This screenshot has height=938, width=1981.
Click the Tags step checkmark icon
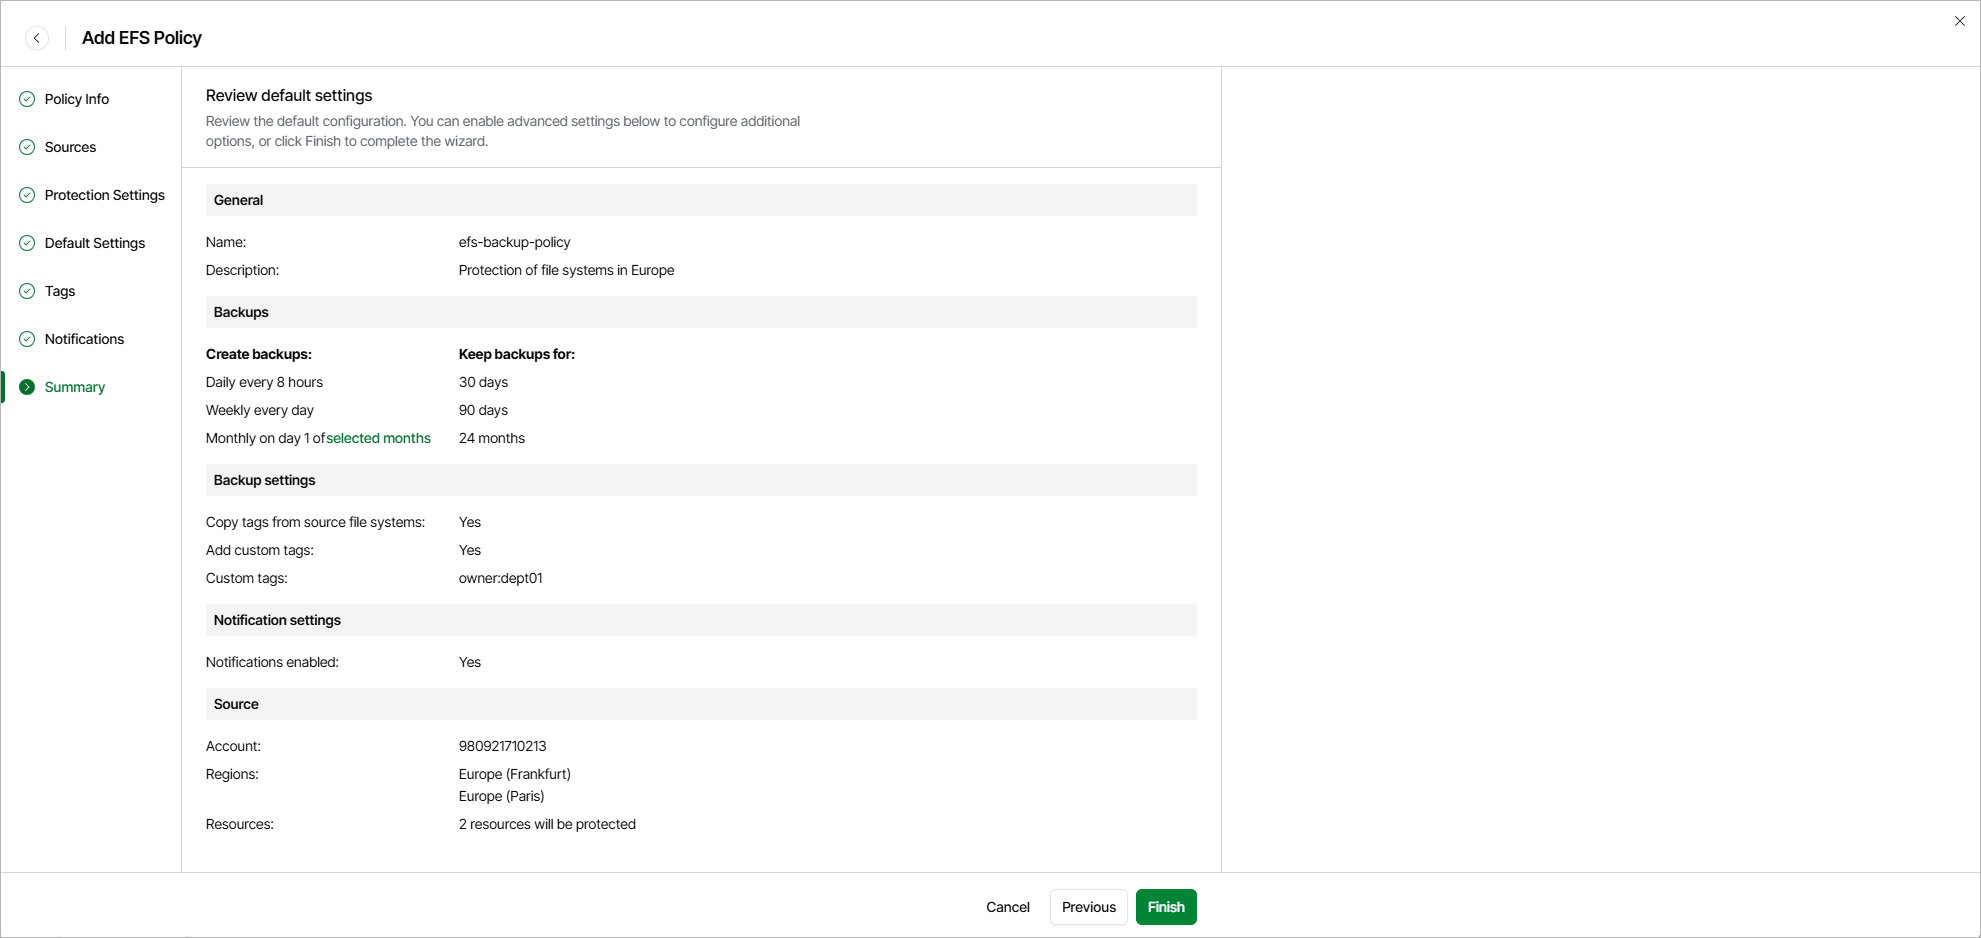pyautogui.click(x=27, y=291)
